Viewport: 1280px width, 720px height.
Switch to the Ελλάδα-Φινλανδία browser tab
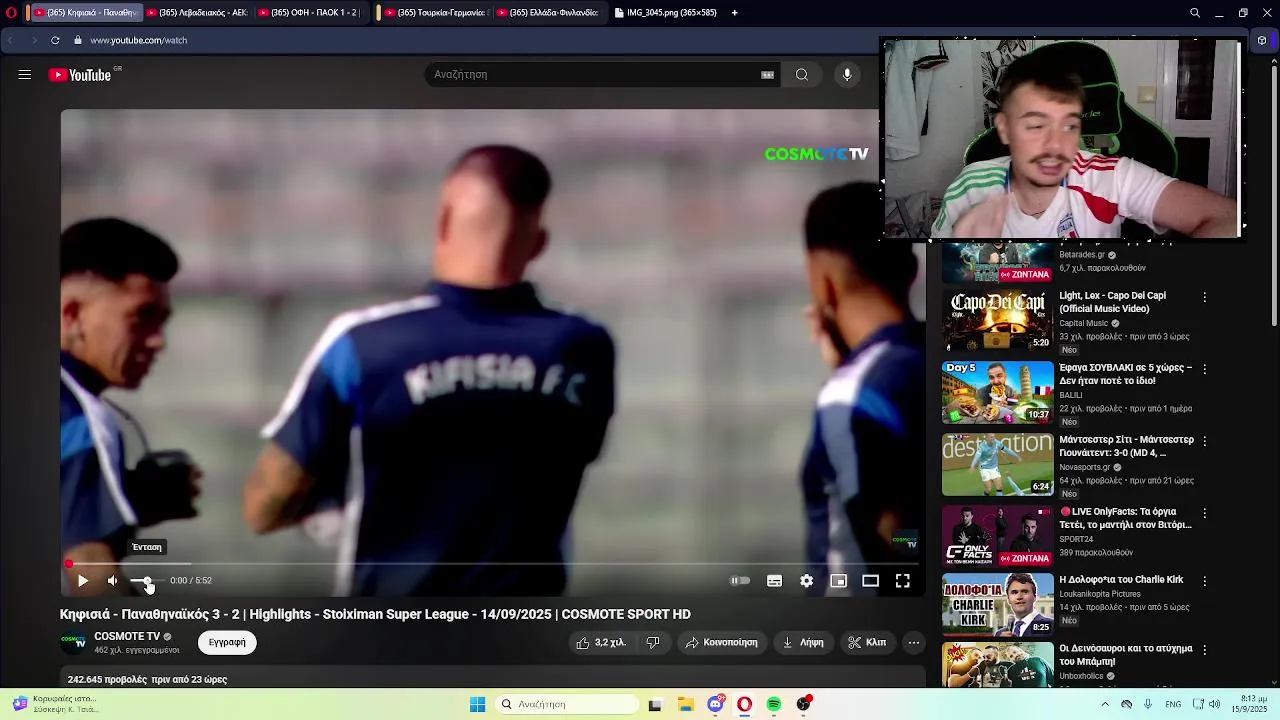[550, 13]
